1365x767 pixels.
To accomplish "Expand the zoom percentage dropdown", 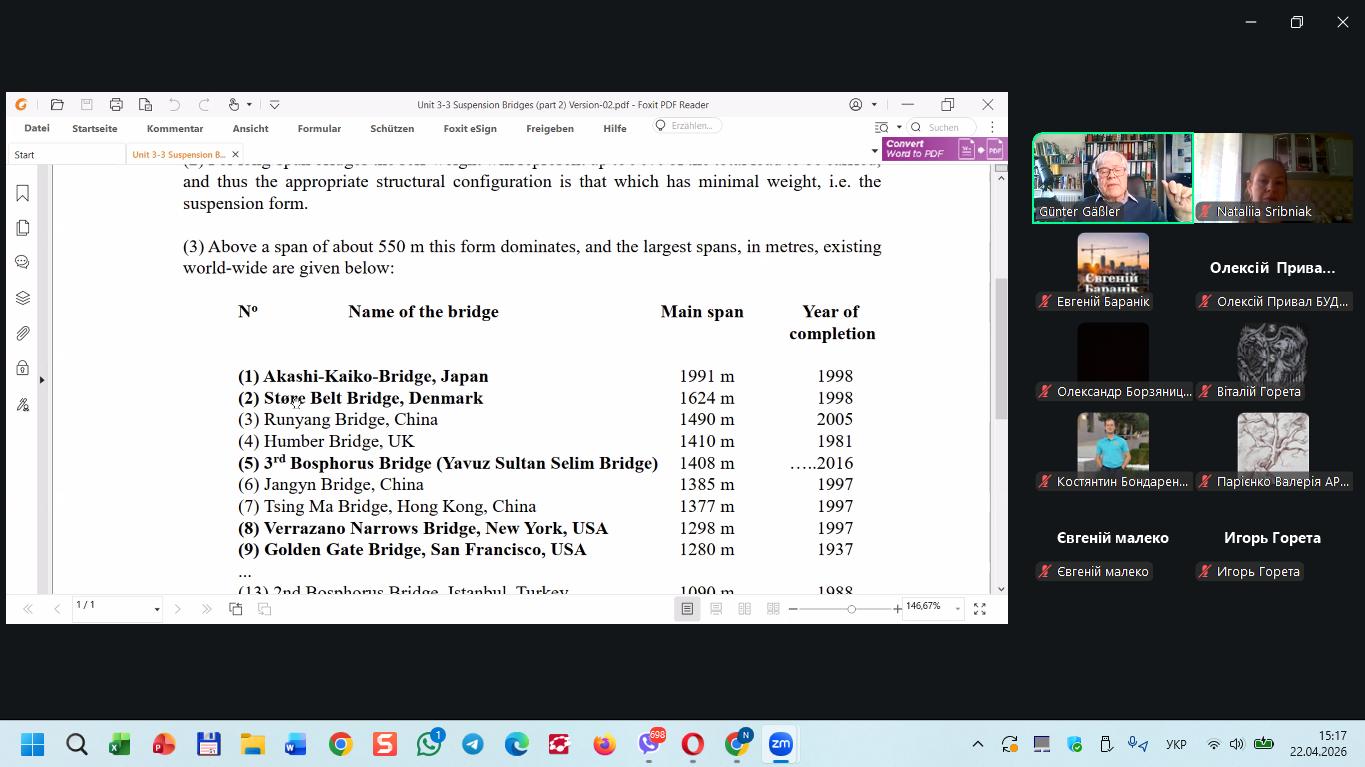I will (957, 608).
